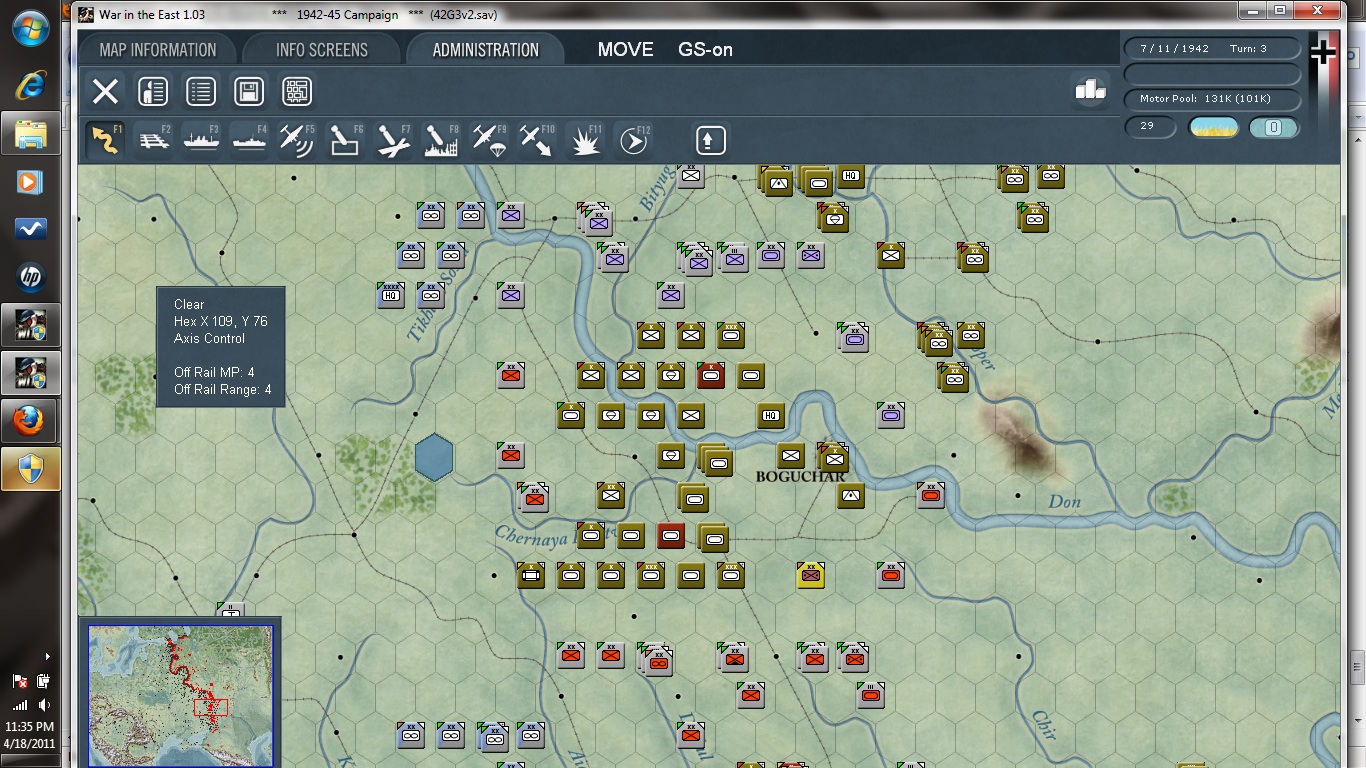Click the HP icon on taskbar
Screen dimensions: 1366x768
click(31, 277)
